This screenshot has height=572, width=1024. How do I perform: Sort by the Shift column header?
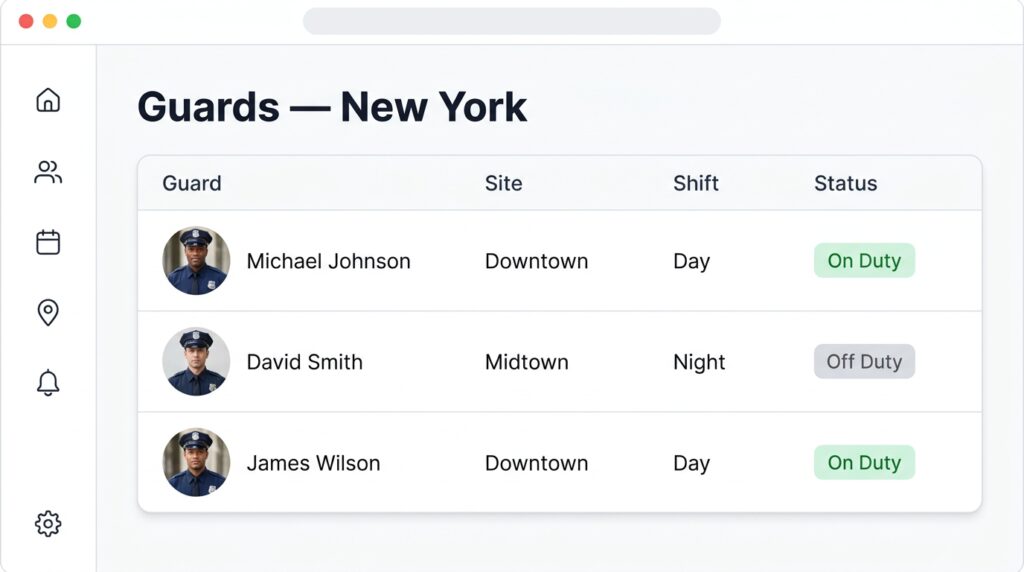pyautogui.click(x=696, y=183)
